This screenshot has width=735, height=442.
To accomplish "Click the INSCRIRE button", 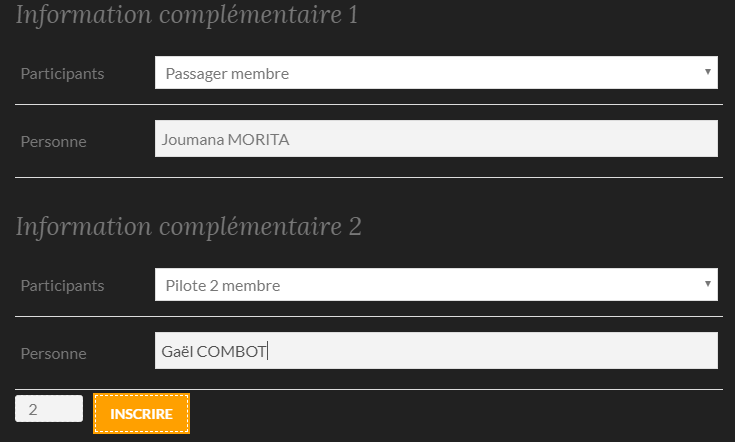I will coord(141,414).
